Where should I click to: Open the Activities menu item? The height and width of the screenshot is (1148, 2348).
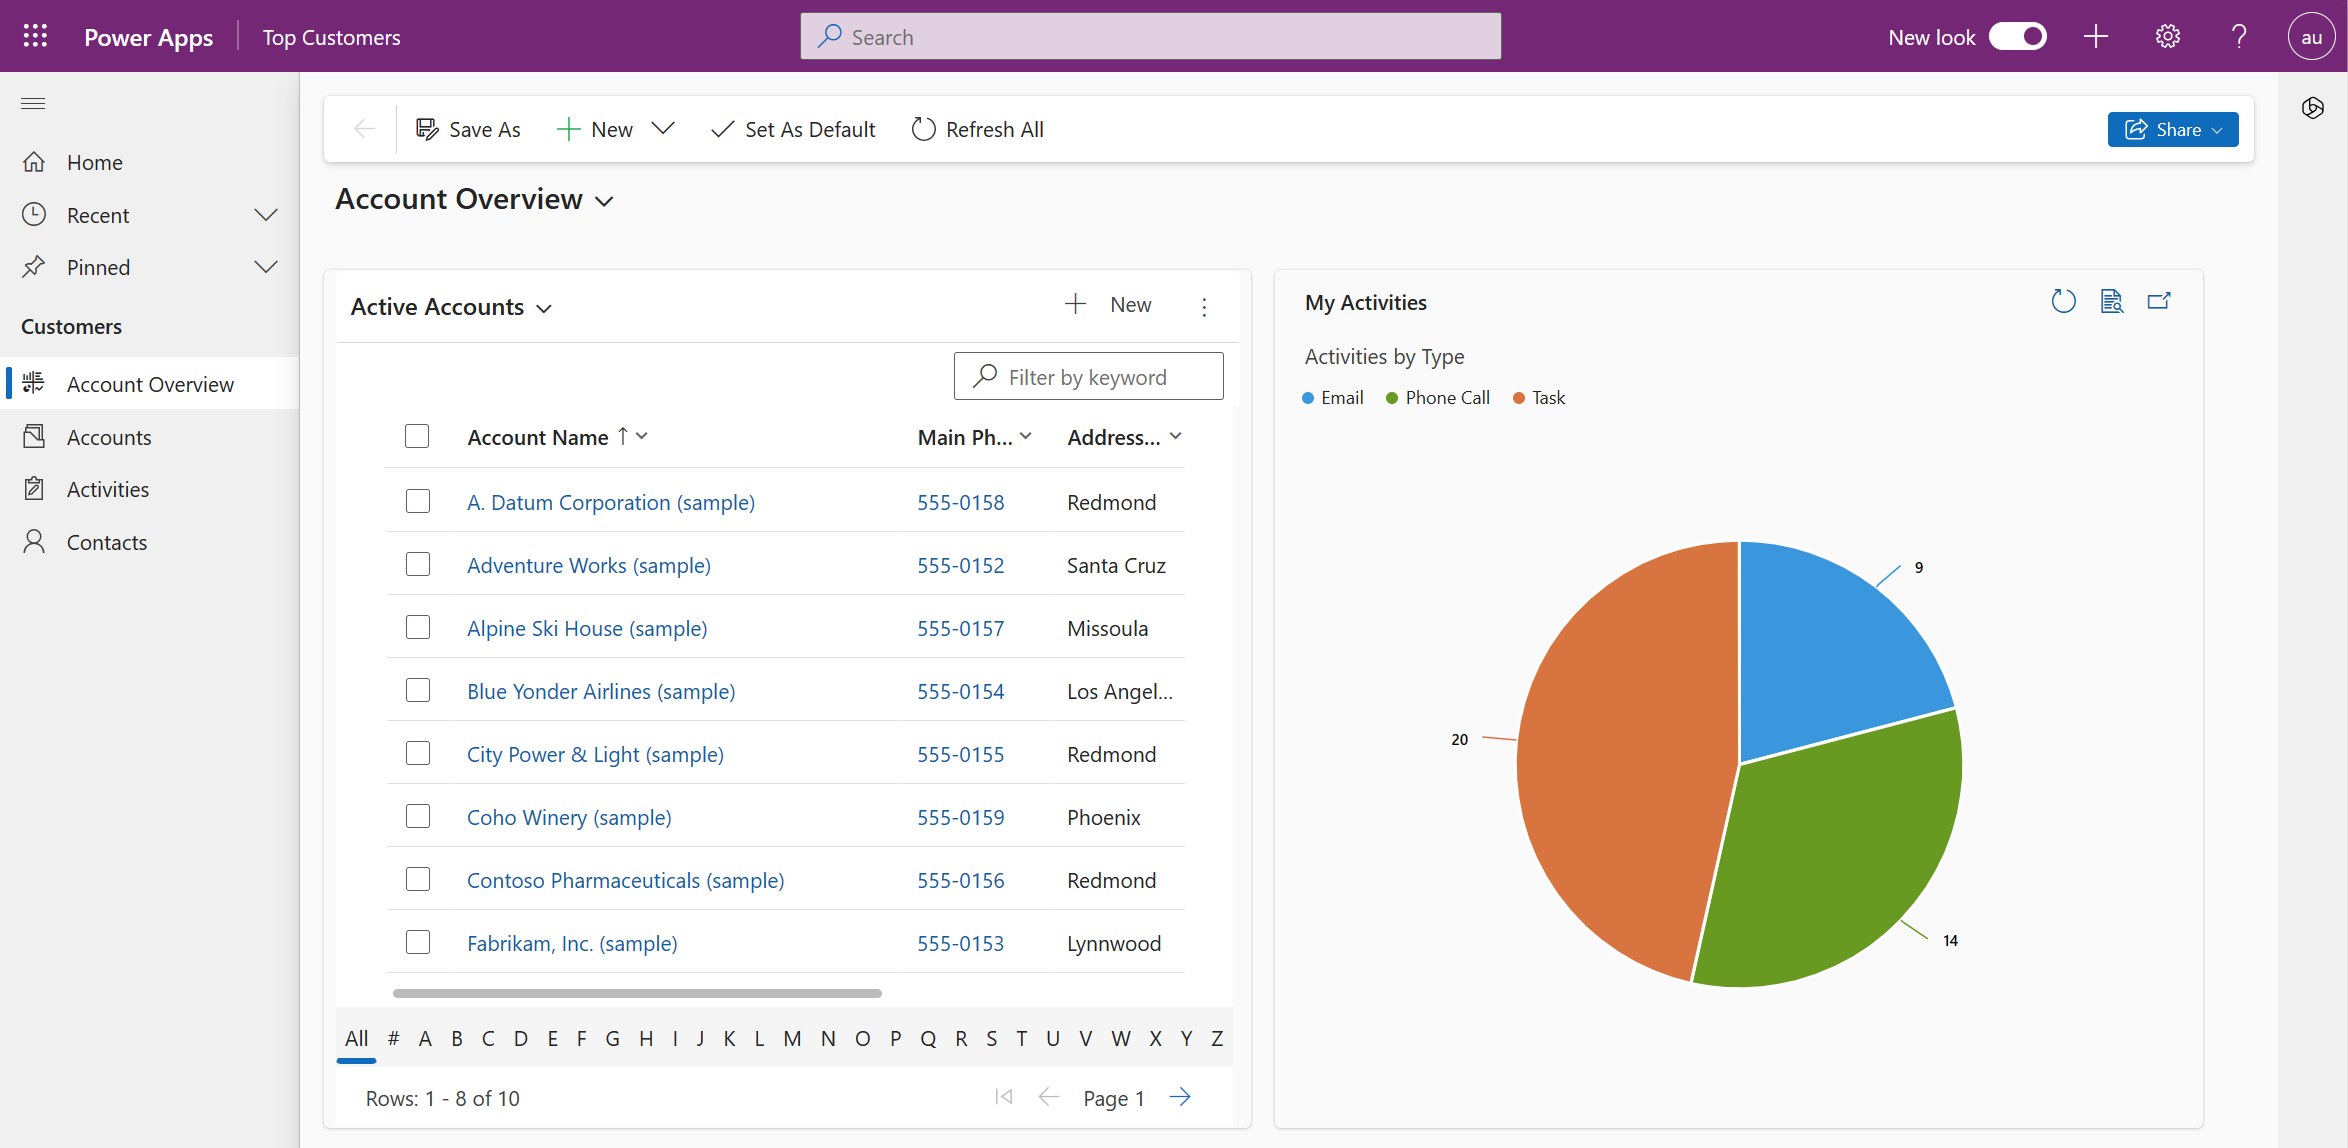pos(106,489)
